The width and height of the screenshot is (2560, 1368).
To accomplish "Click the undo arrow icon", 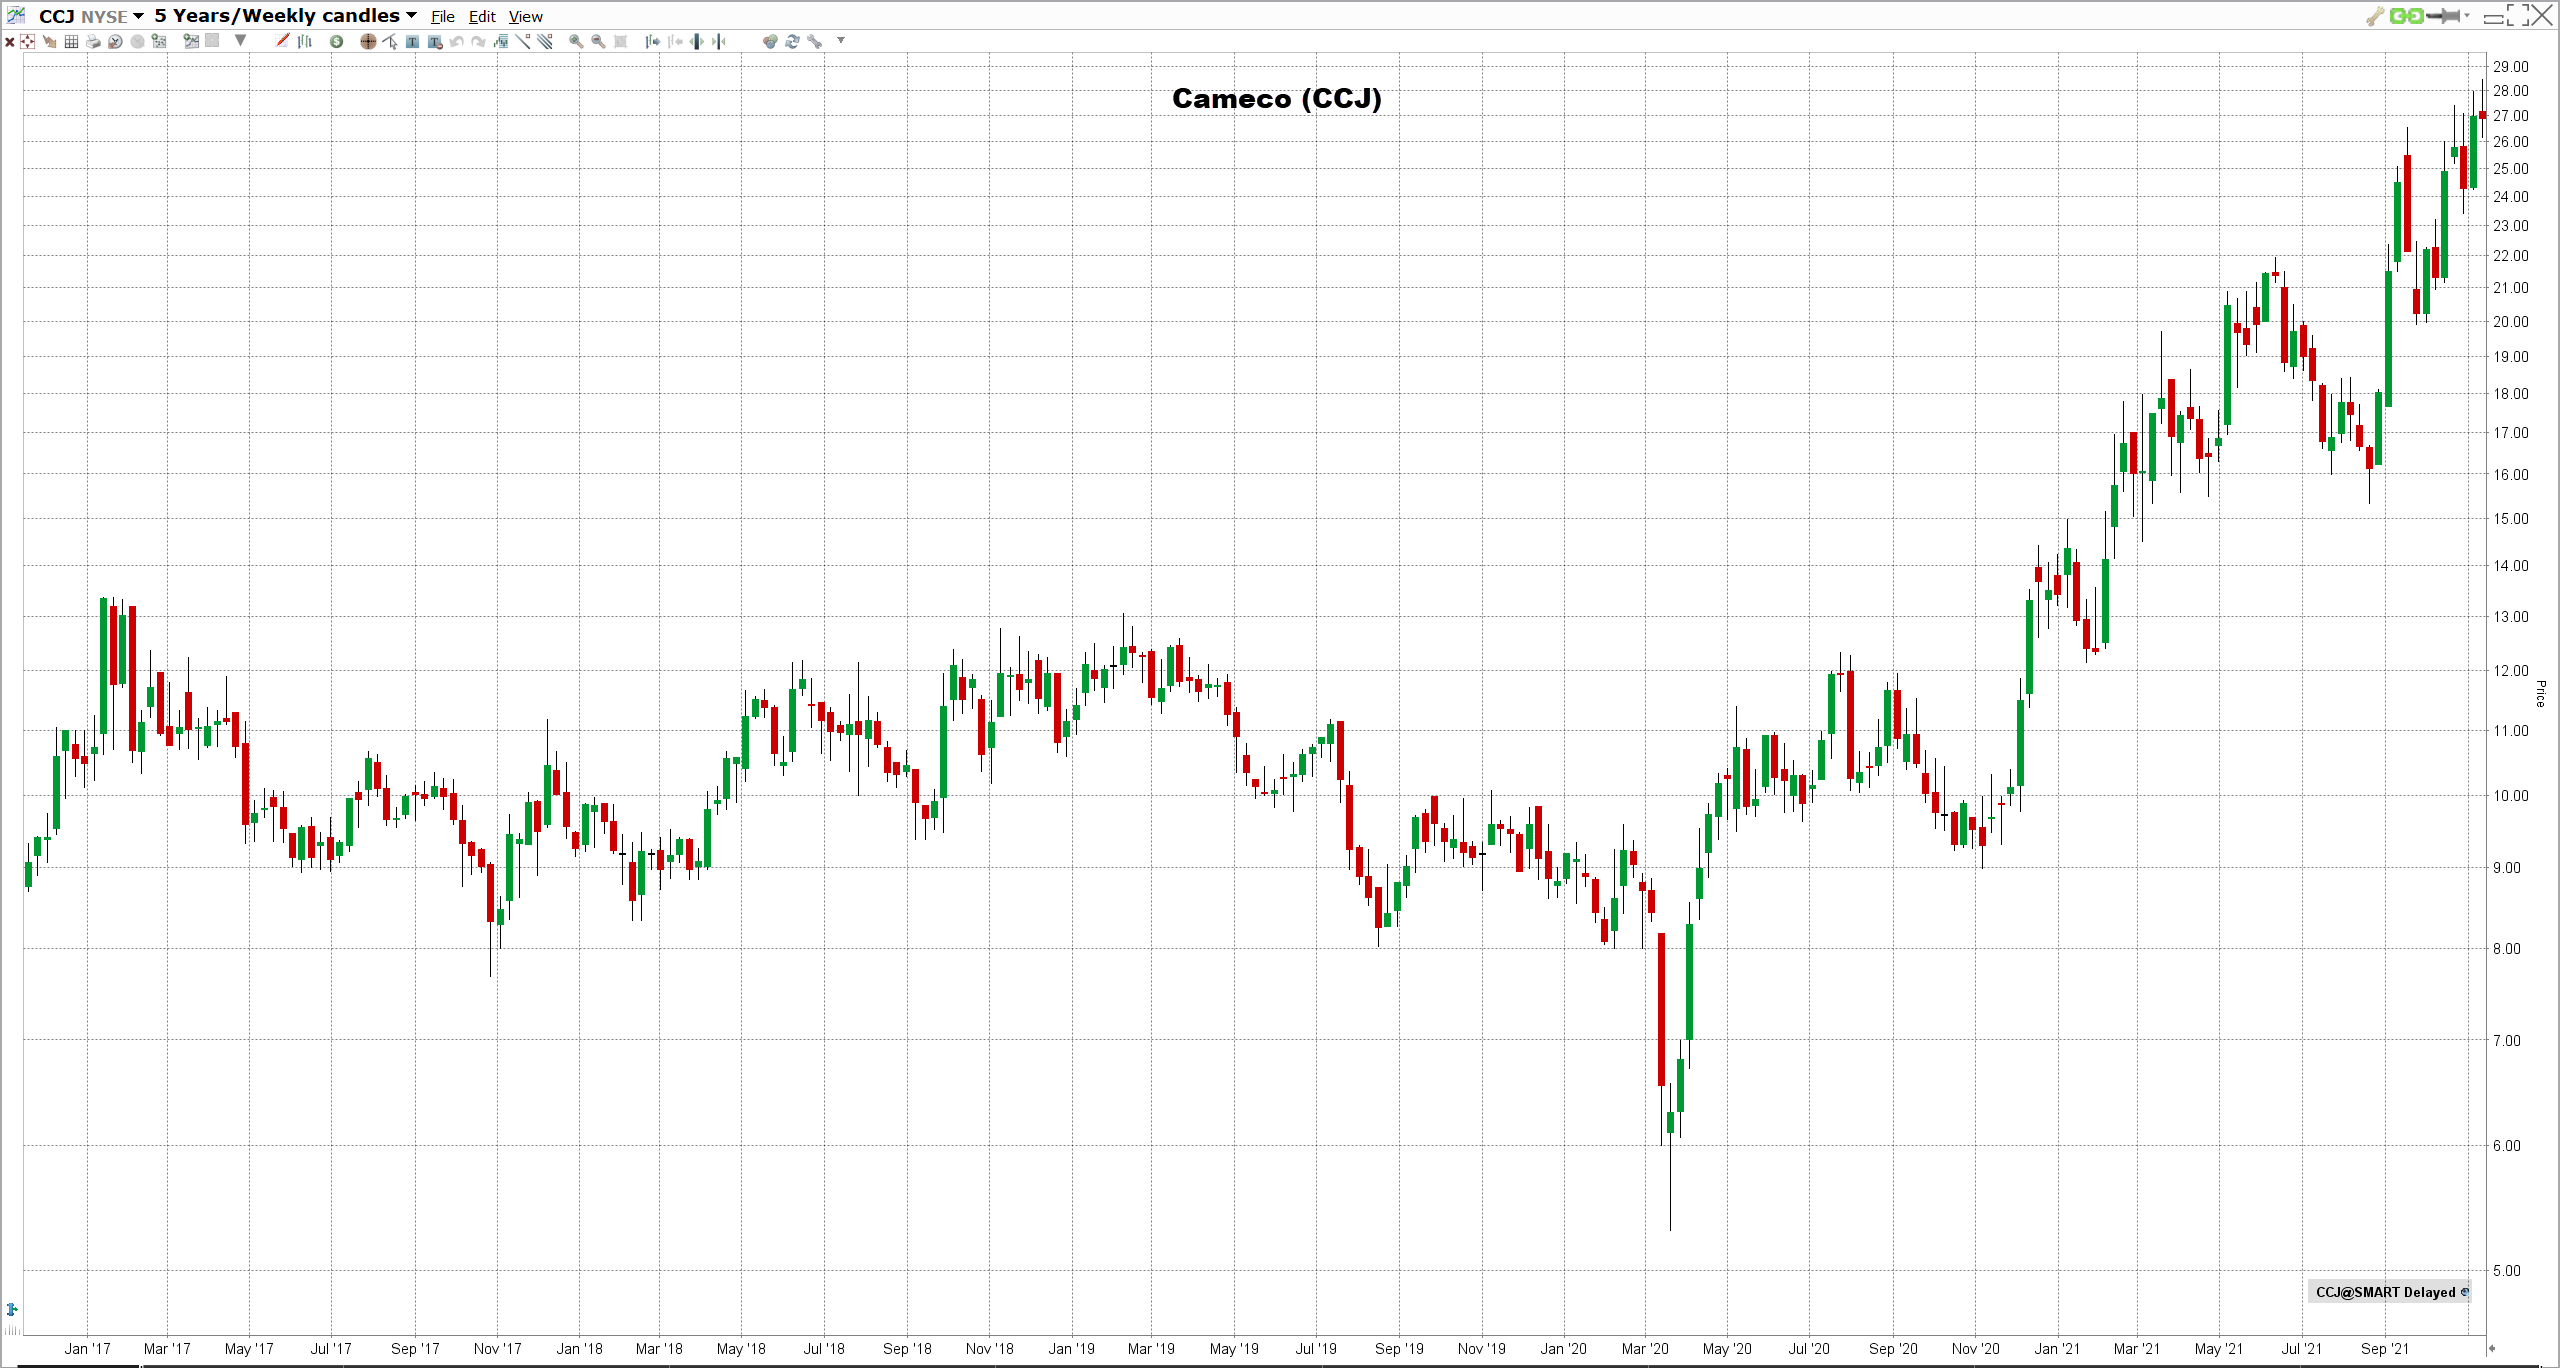I will click(x=457, y=41).
